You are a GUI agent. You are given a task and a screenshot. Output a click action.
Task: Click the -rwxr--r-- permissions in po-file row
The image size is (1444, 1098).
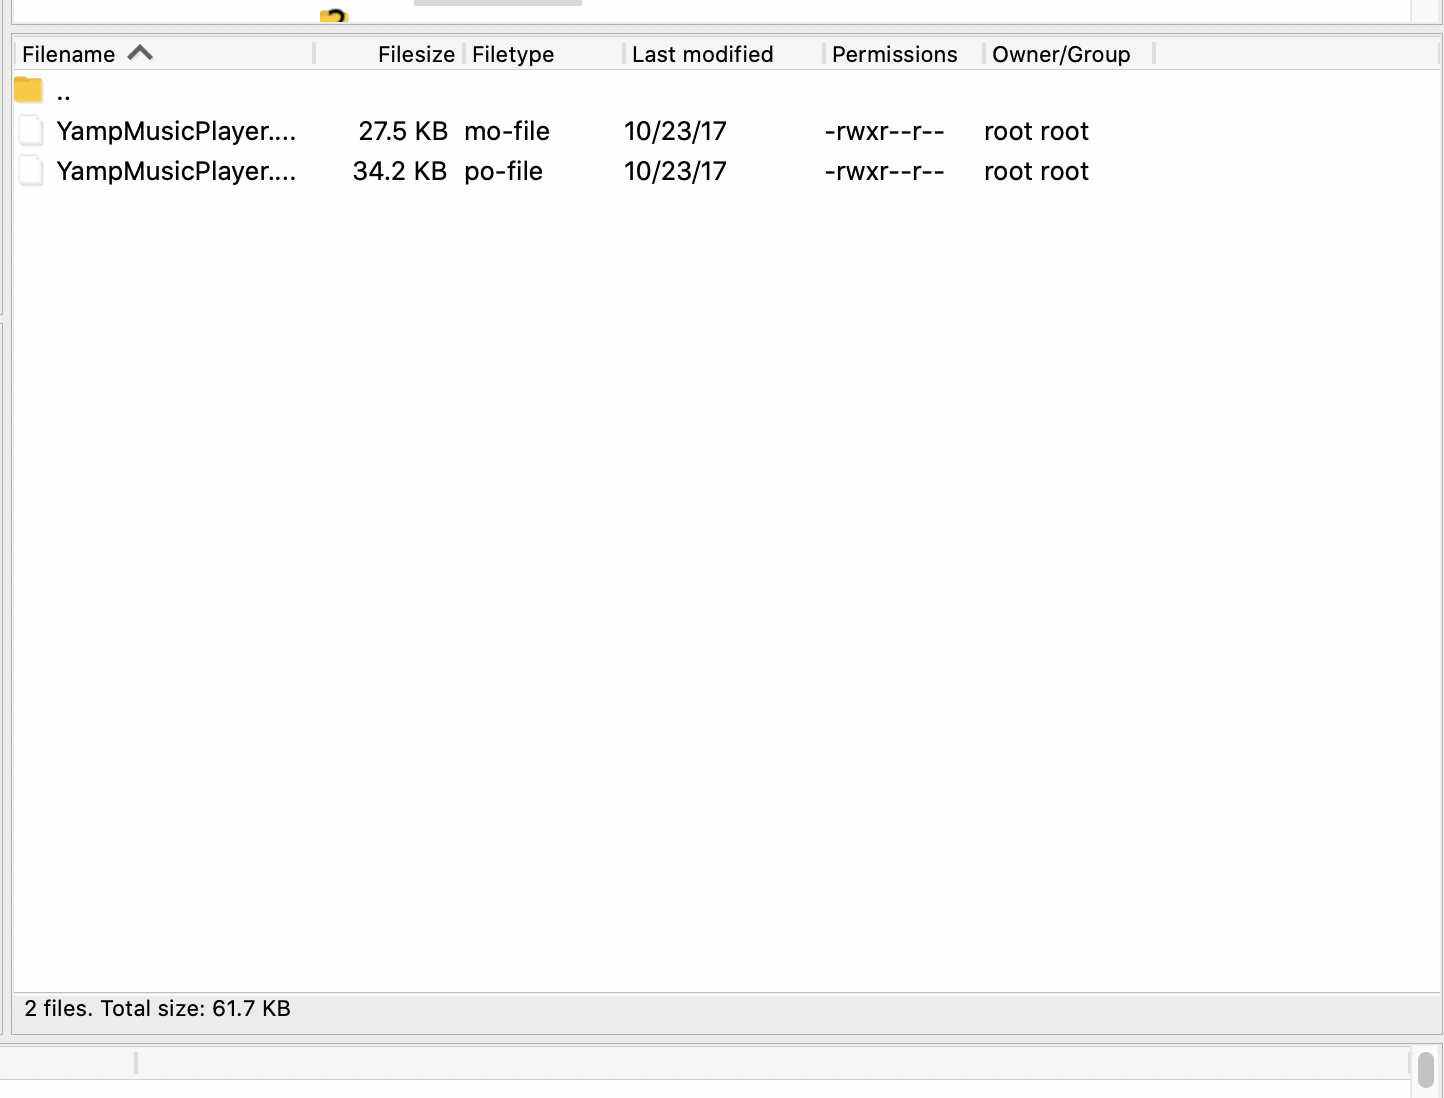click(x=884, y=171)
